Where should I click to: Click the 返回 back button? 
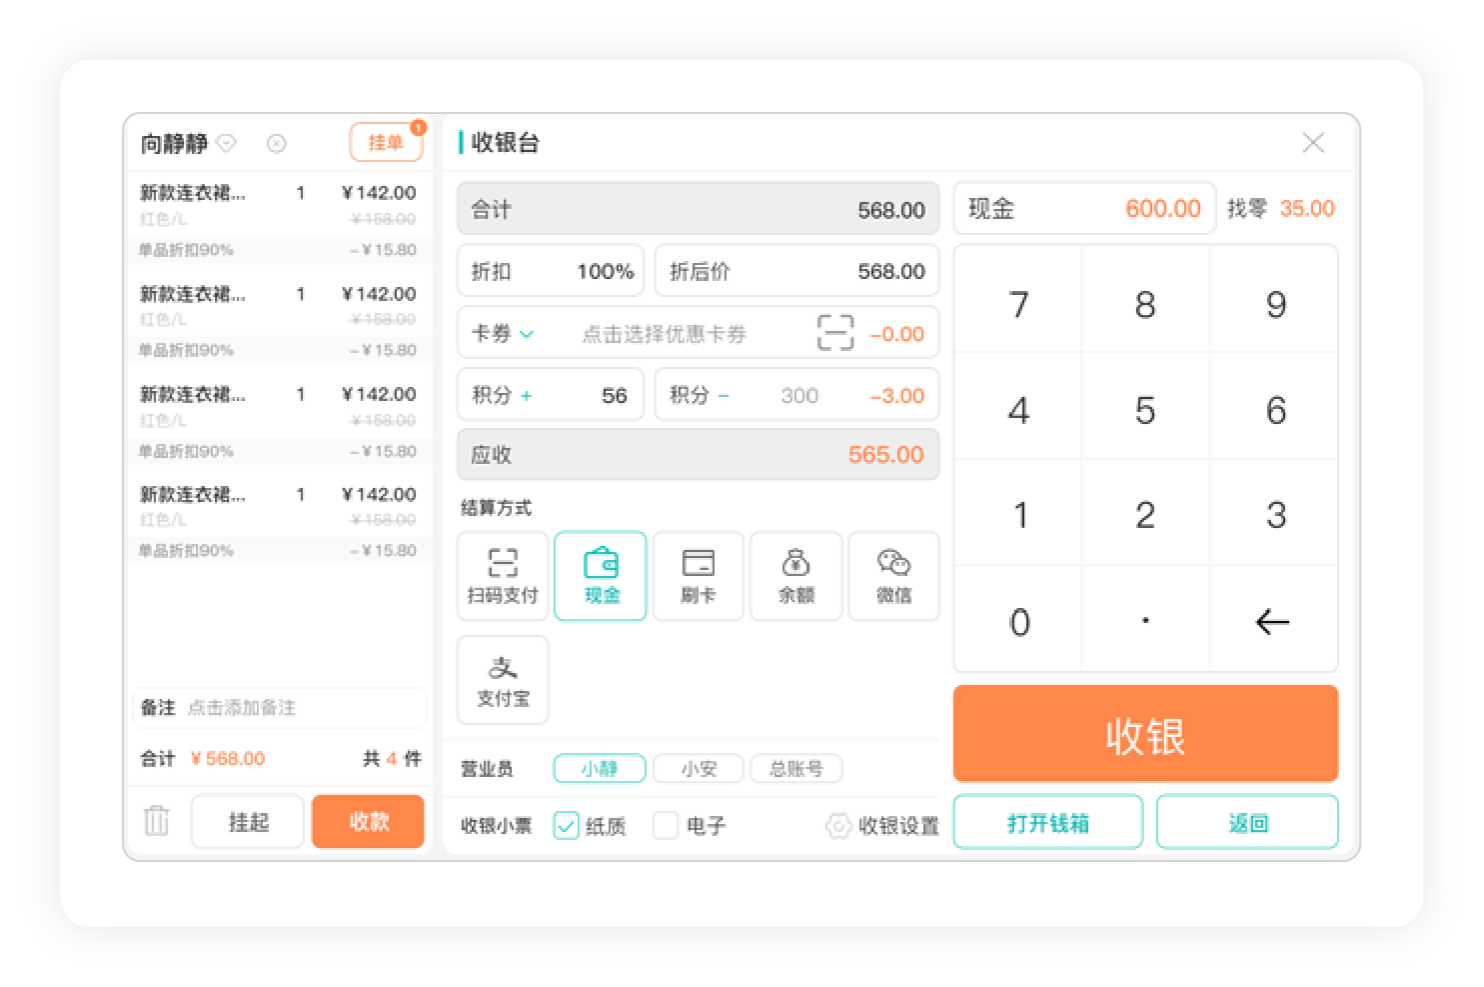point(1247,822)
